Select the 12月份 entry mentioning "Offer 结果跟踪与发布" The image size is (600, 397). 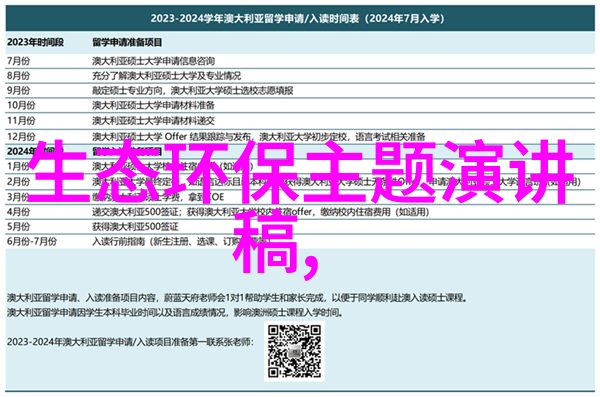point(259,136)
